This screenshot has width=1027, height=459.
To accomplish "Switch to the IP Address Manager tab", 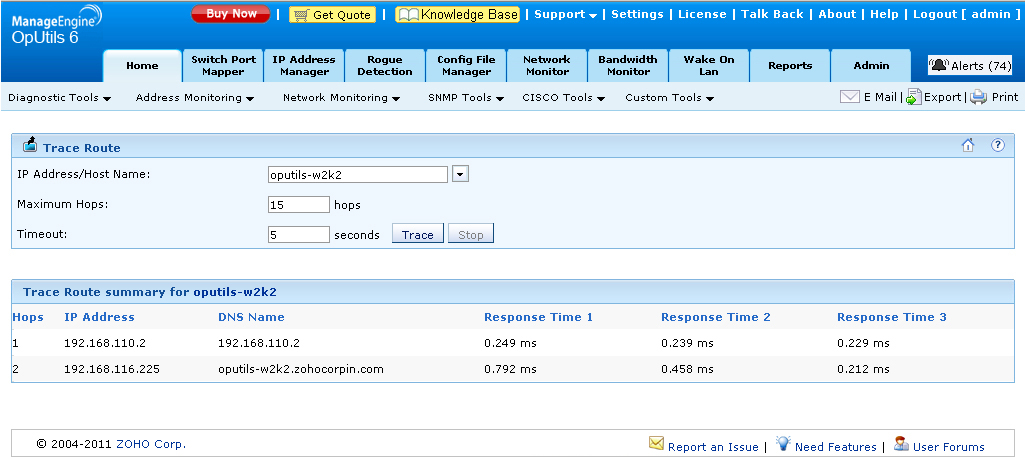I will (304, 65).
